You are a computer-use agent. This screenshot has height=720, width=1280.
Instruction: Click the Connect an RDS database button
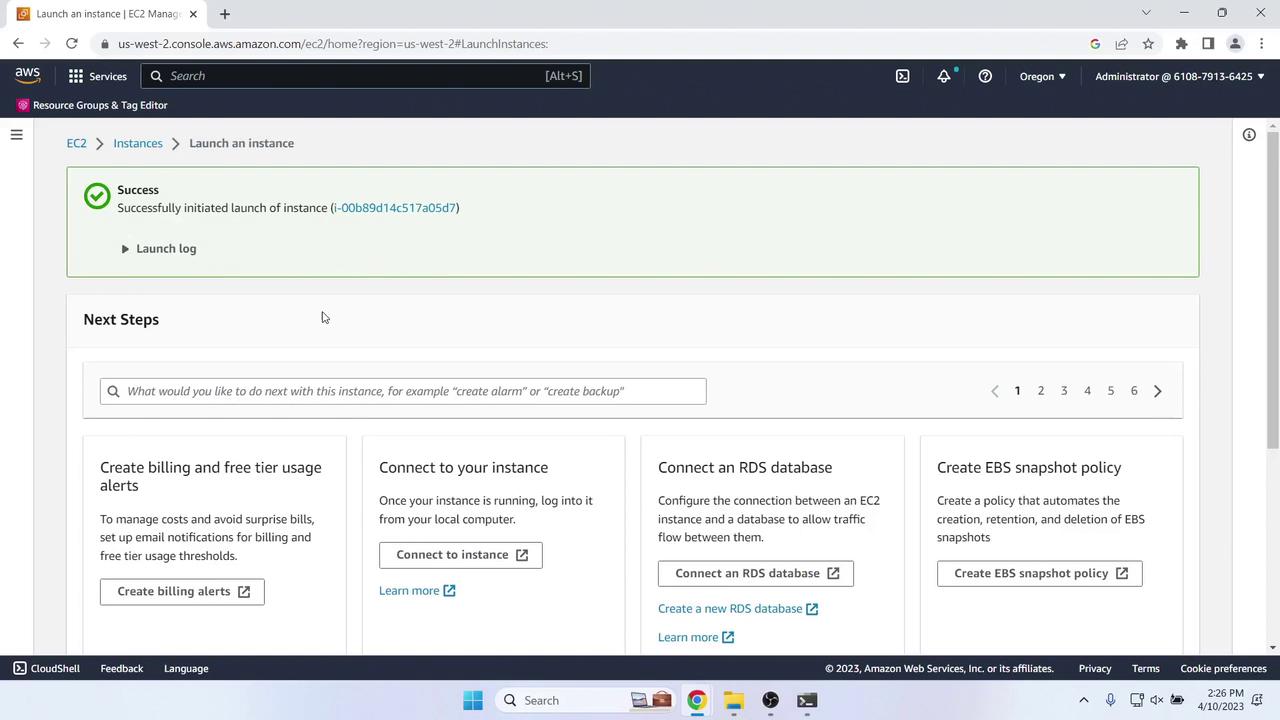coord(756,573)
